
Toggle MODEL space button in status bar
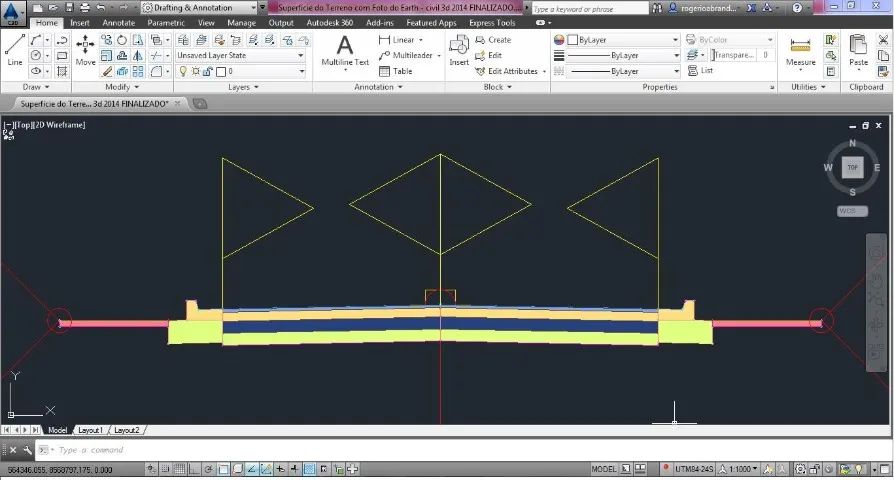(x=604, y=469)
